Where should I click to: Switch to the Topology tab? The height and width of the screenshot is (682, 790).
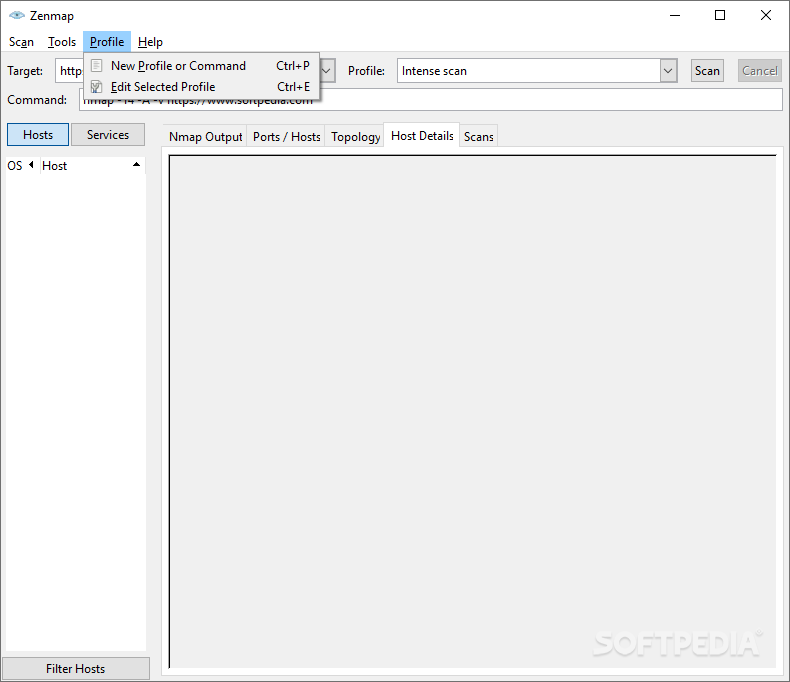(x=355, y=137)
